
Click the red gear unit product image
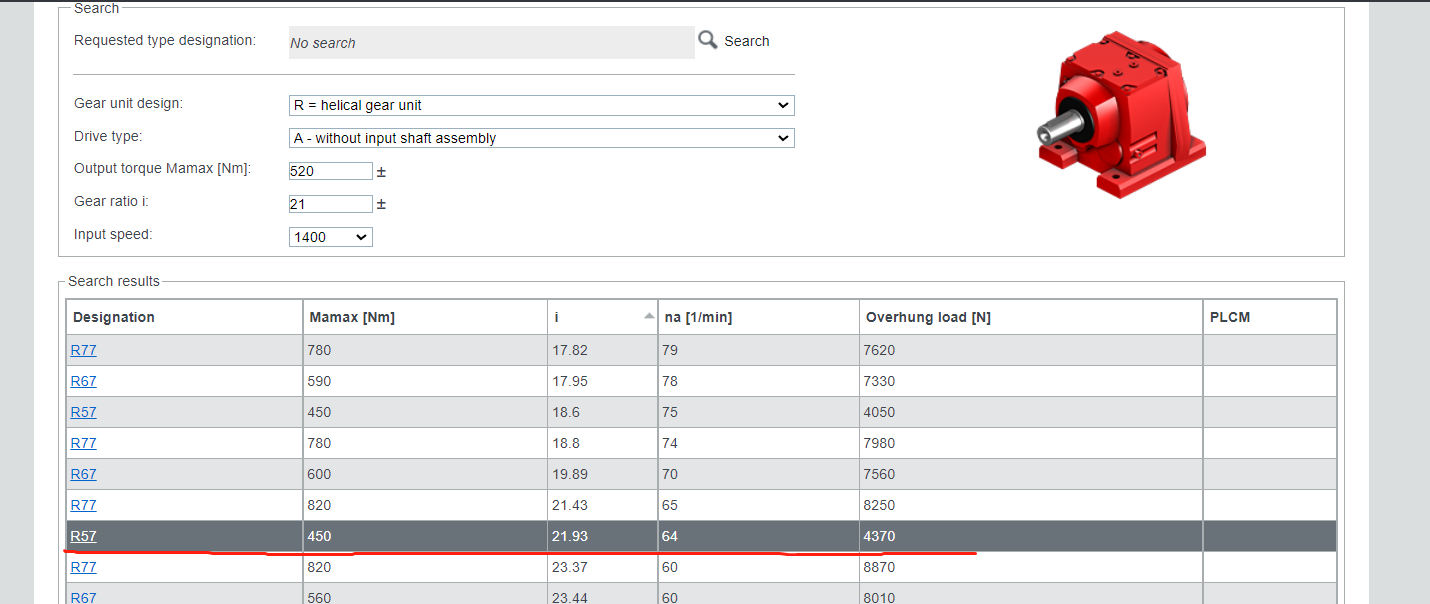click(1120, 113)
